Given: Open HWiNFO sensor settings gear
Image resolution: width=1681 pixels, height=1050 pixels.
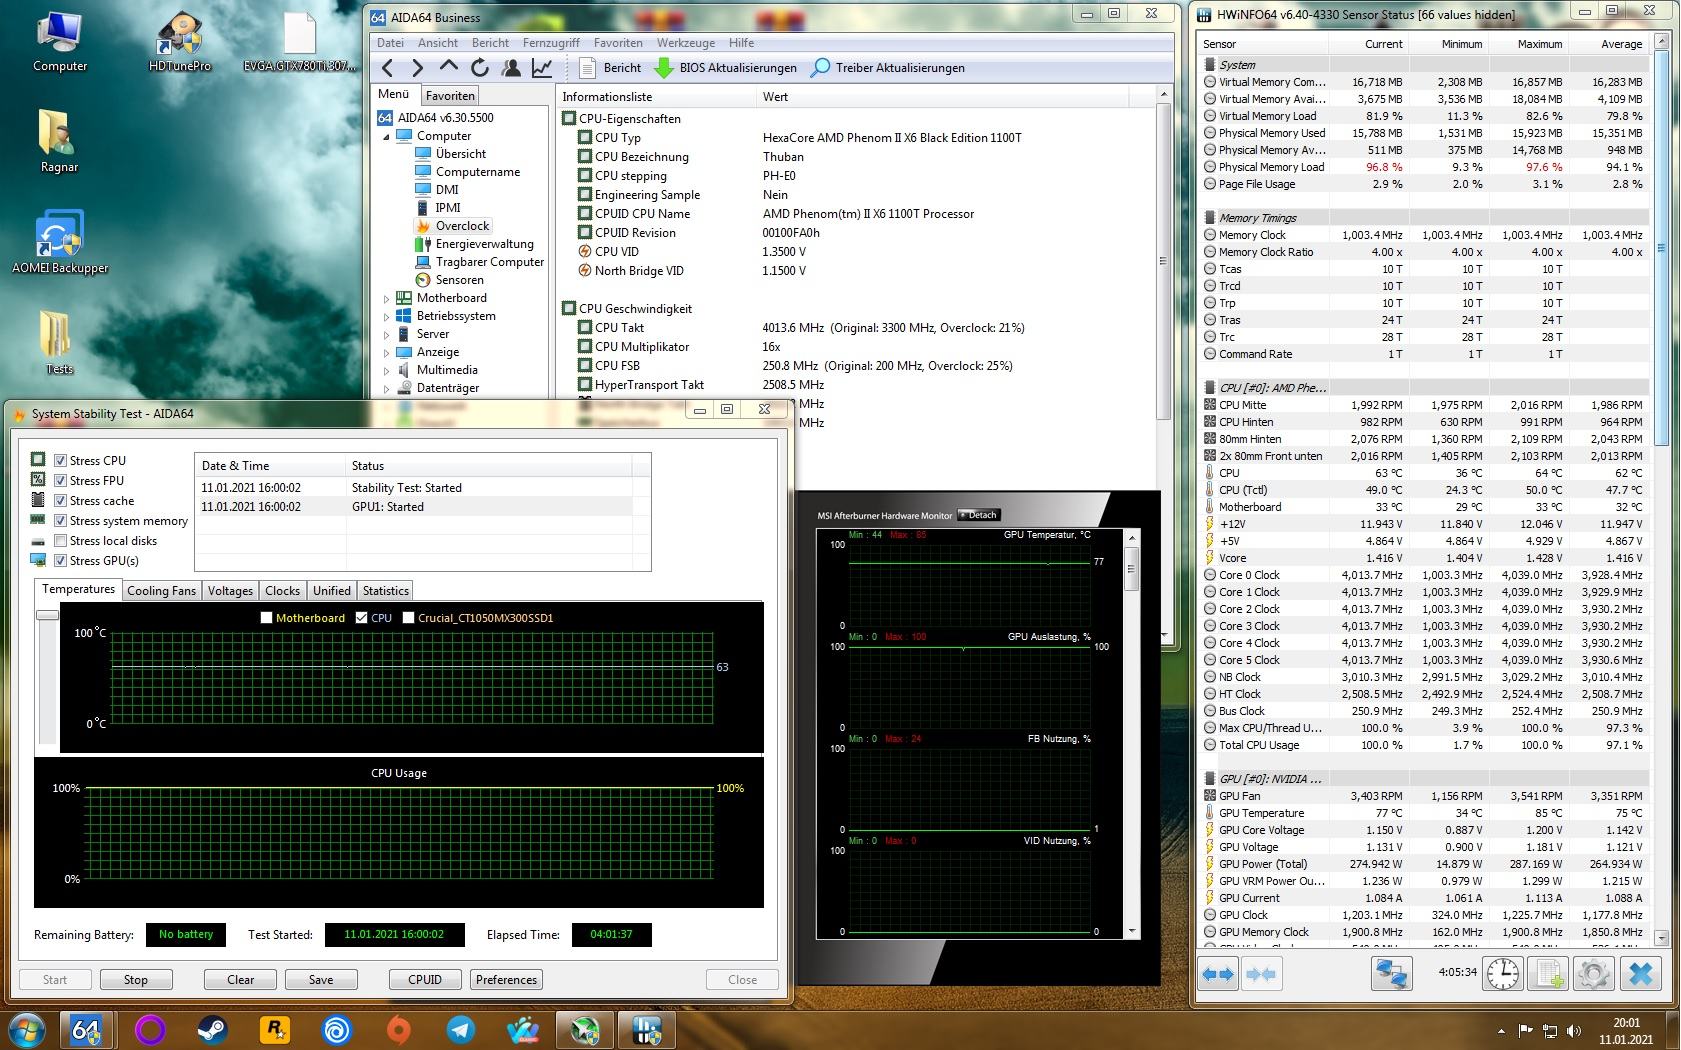Looking at the screenshot, I should point(1594,973).
